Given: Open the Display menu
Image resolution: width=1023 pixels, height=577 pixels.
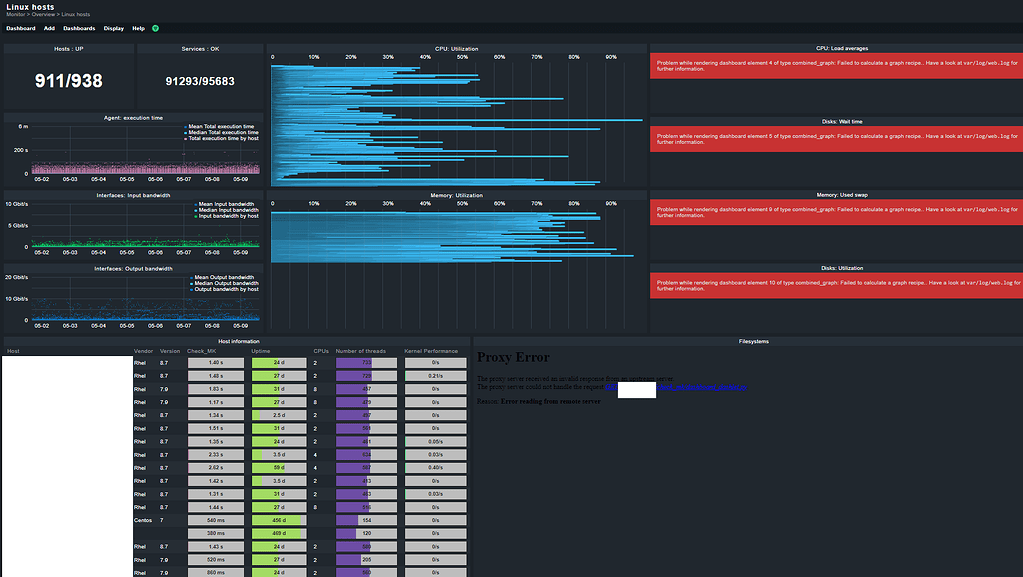Looking at the screenshot, I should tap(113, 28).
